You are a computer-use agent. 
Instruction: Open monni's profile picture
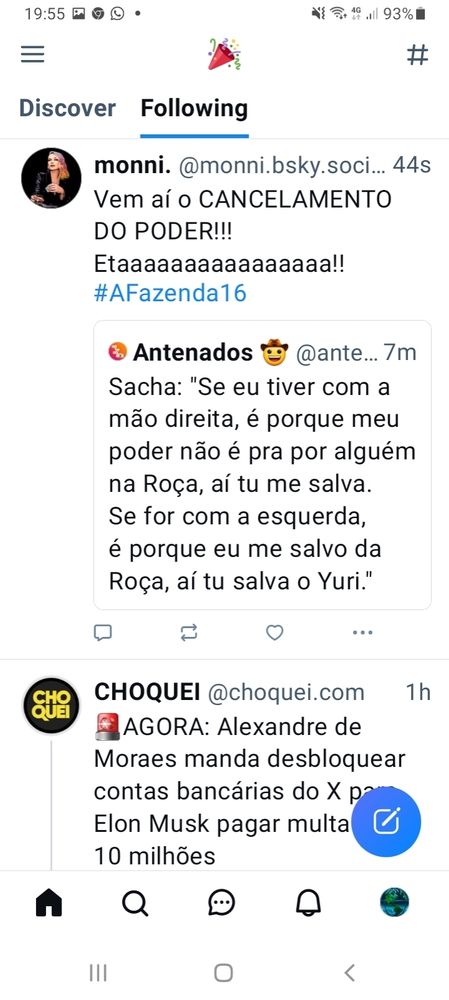pos(51,178)
